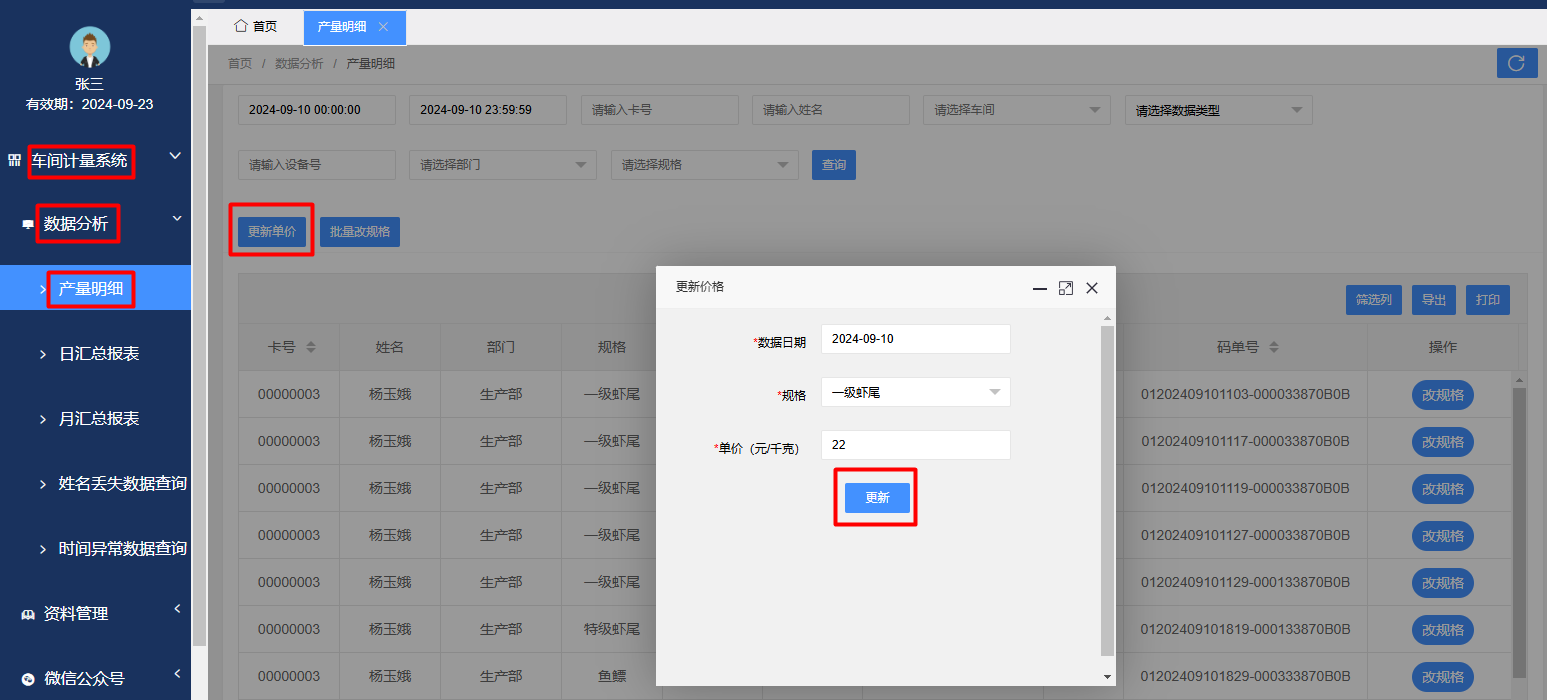This screenshot has width=1547, height=700.
Task: Click the 筛选列 button
Action: coord(1373,299)
